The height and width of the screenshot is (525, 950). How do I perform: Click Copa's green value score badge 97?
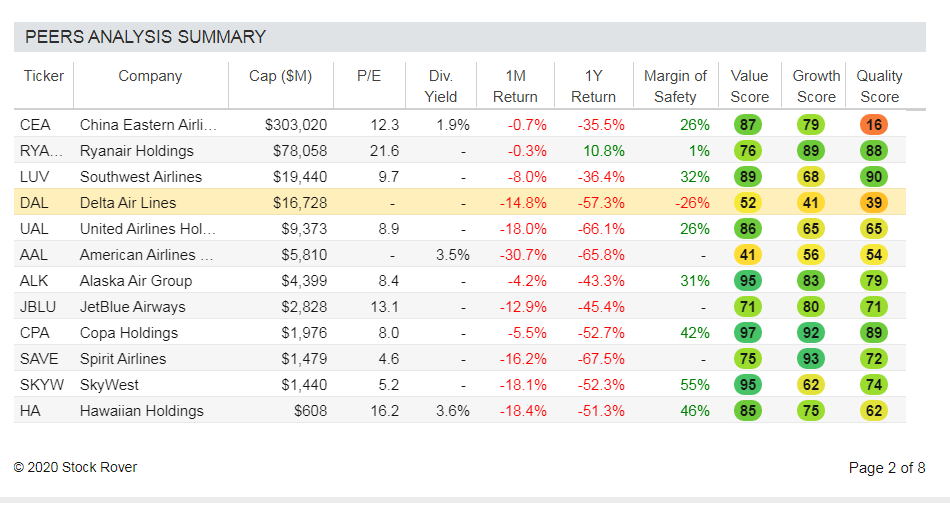(748, 333)
